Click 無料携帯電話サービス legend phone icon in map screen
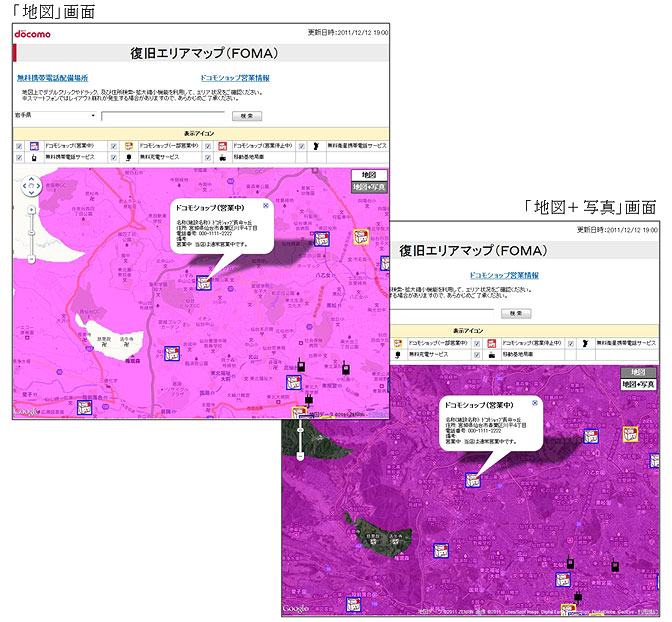 34,157
